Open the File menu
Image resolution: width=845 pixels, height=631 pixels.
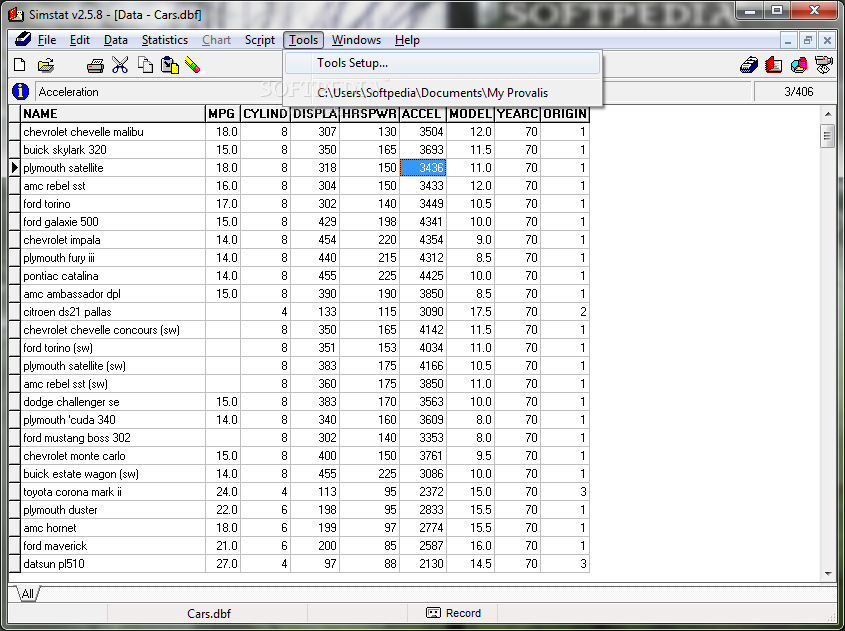point(47,40)
